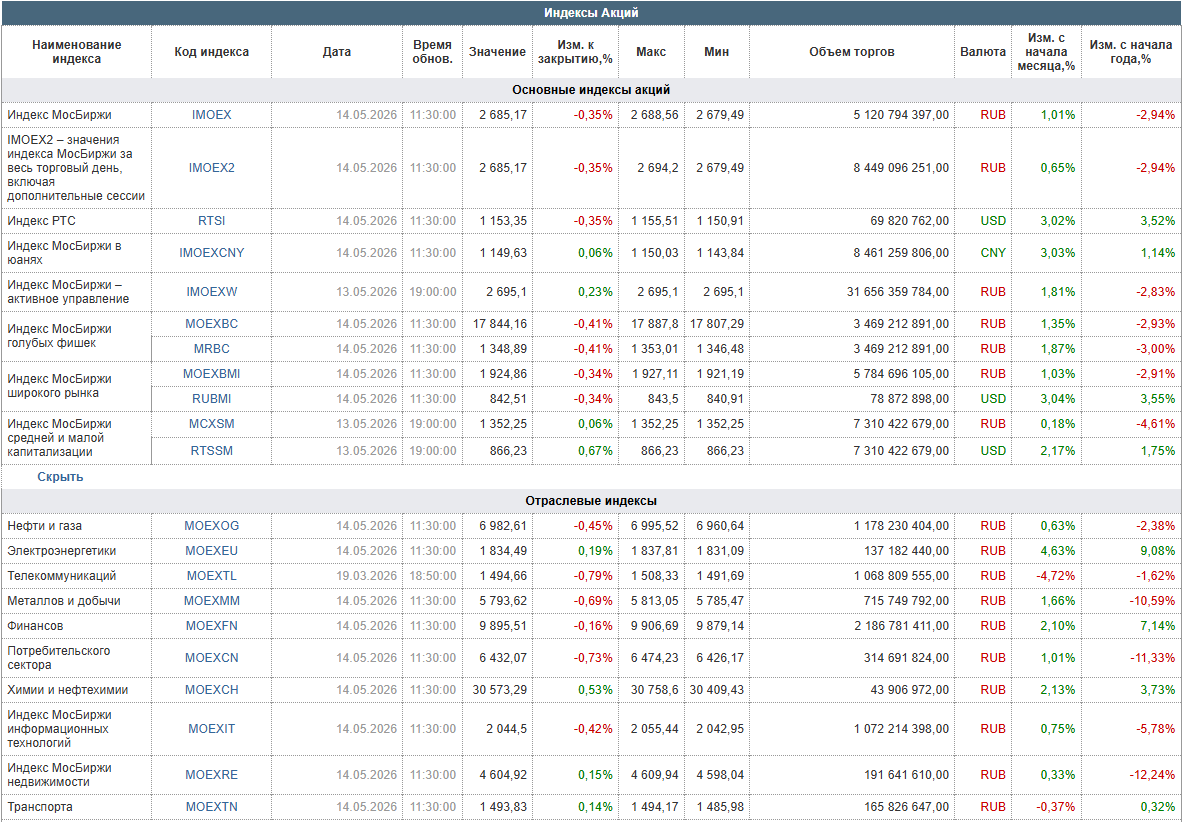The width and height of the screenshot is (1184, 822).
Task: Click the MOEXEU year change 9,08%
Action: click(1158, 551)
